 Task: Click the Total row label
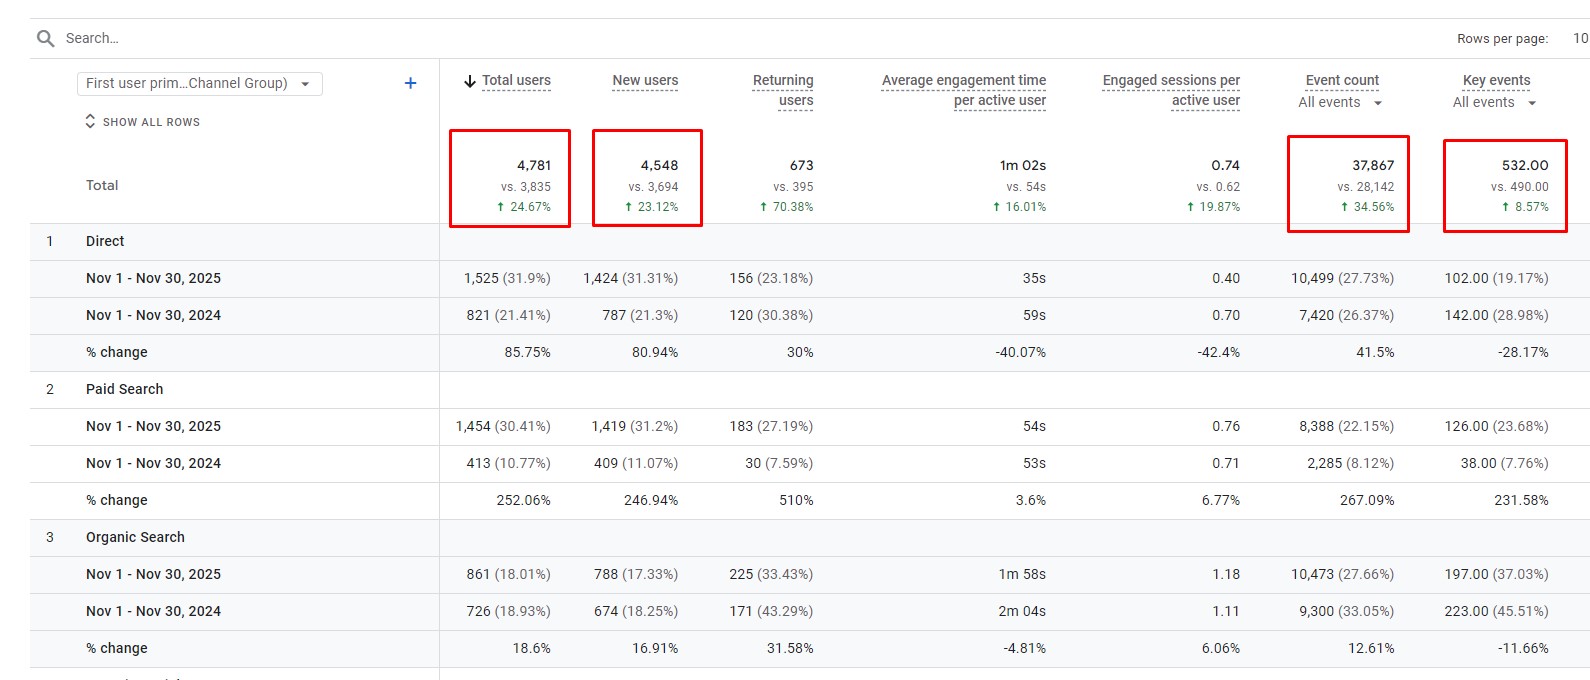pyautogui.click(x=102, y=185)
